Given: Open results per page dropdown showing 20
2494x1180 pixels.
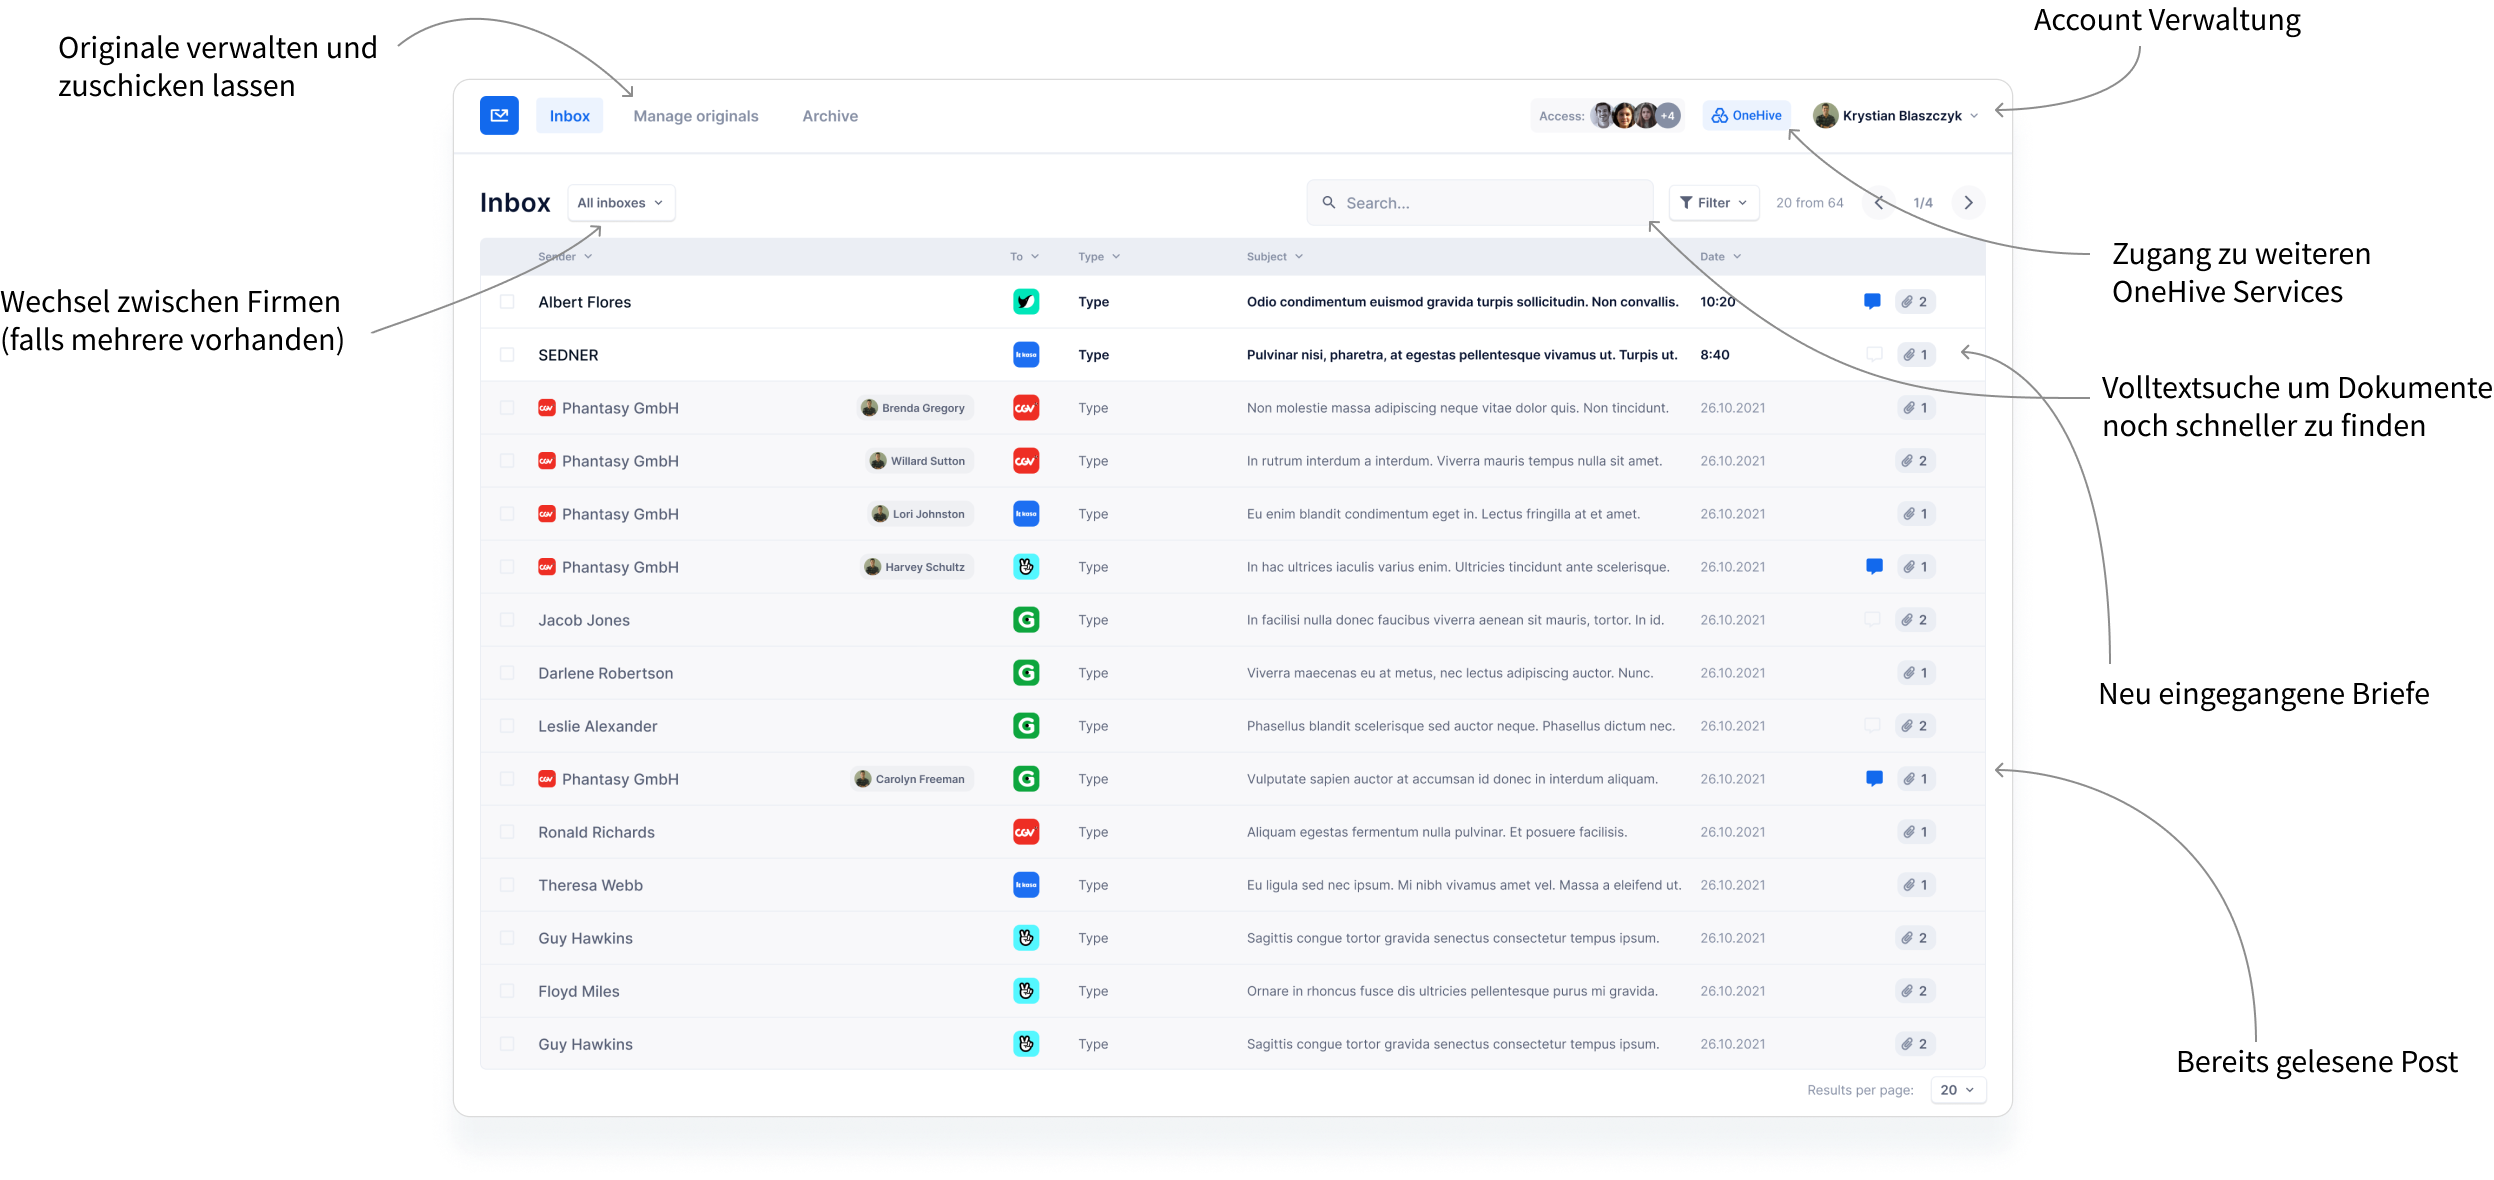Looking at the screenshot, I should point(1957,1090).
